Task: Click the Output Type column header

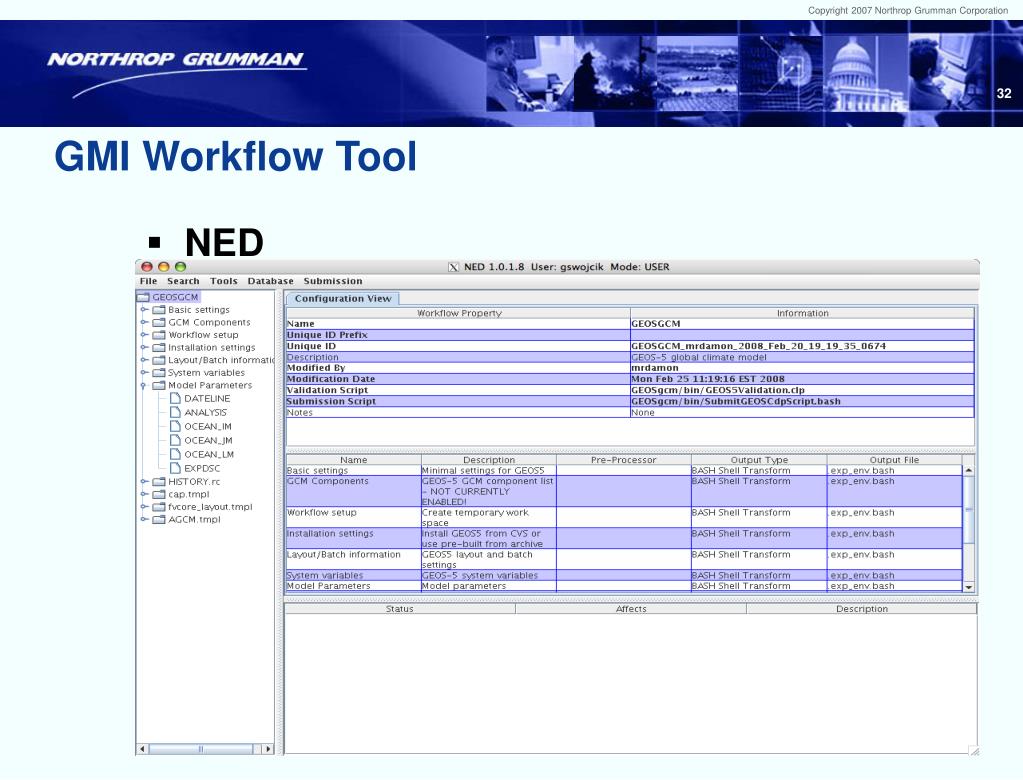Action: [x=759, y=460]
